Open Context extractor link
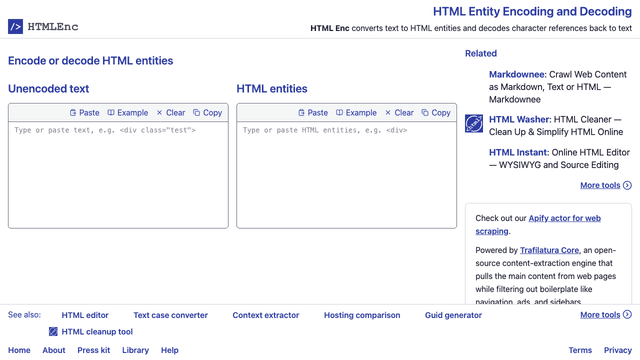The image size is (640, 360). click(x=266, y=315)
